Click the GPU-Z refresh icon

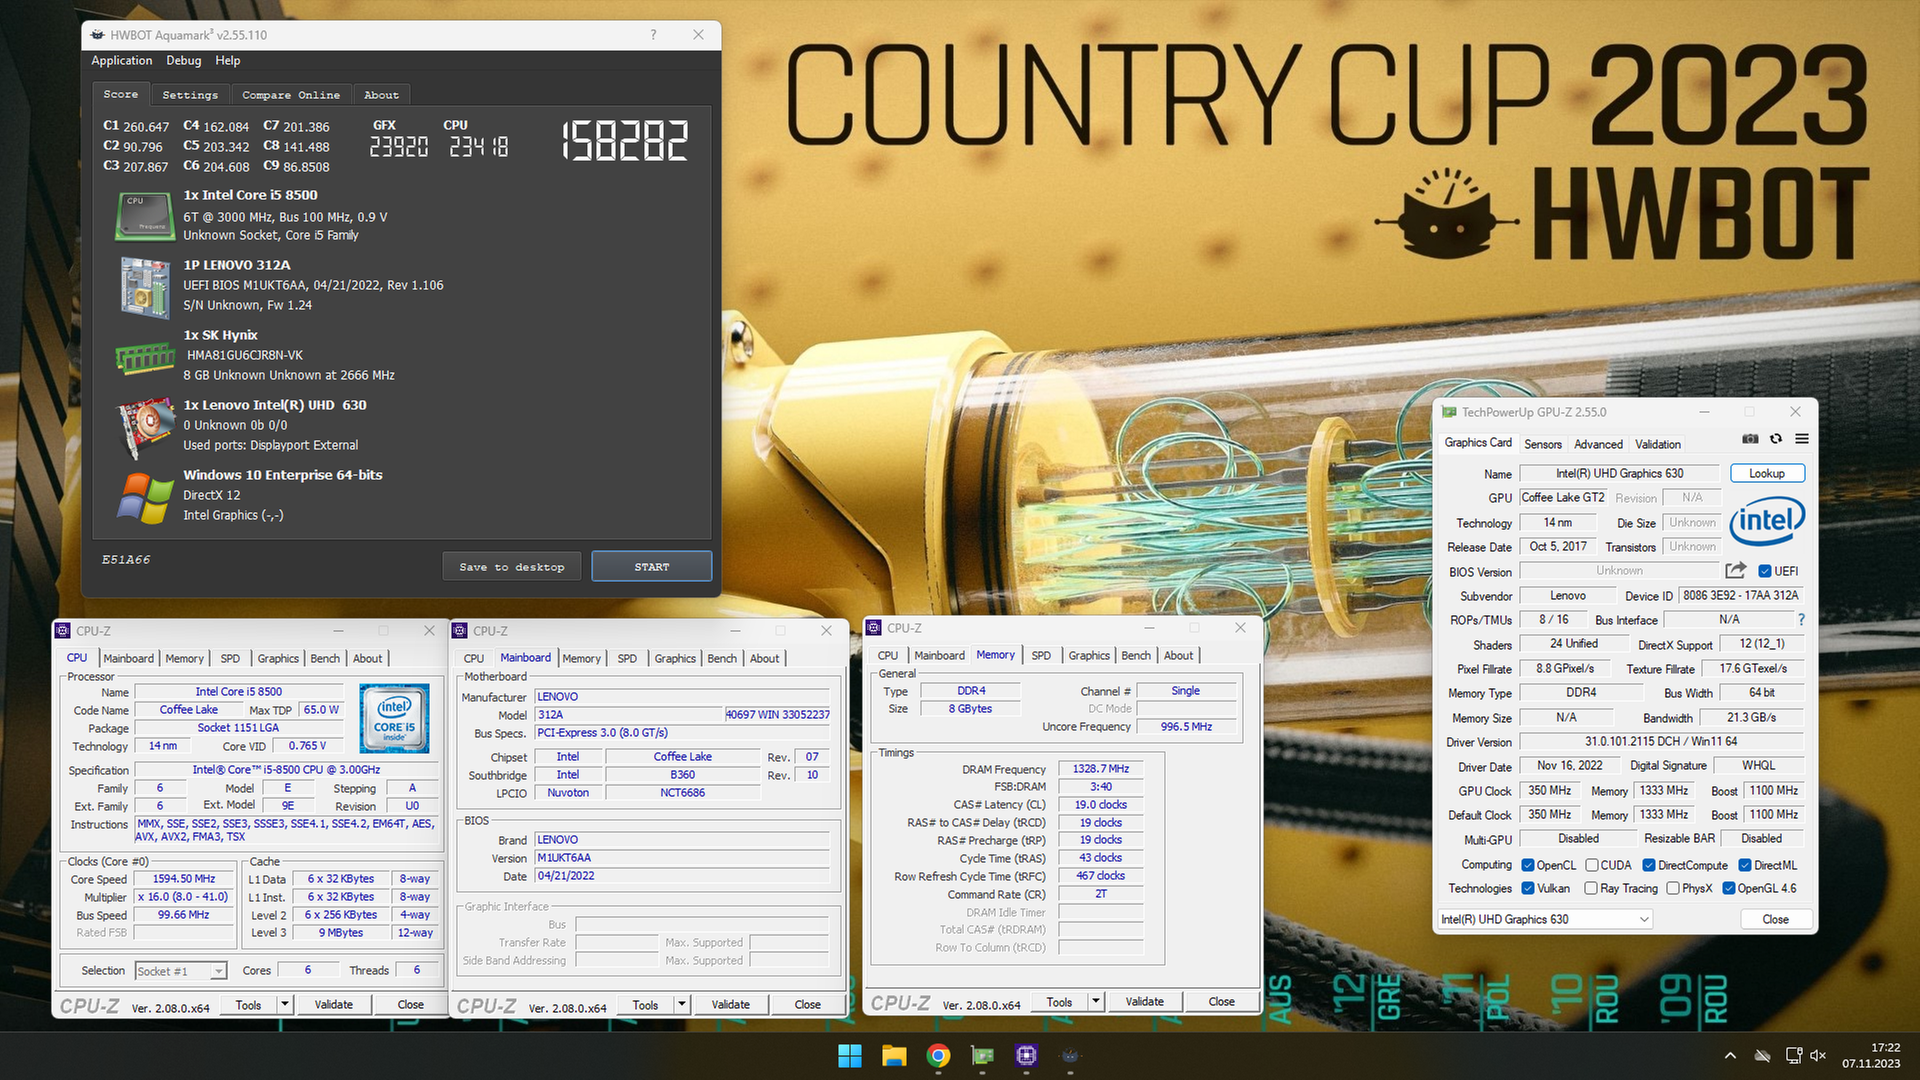1776,439
